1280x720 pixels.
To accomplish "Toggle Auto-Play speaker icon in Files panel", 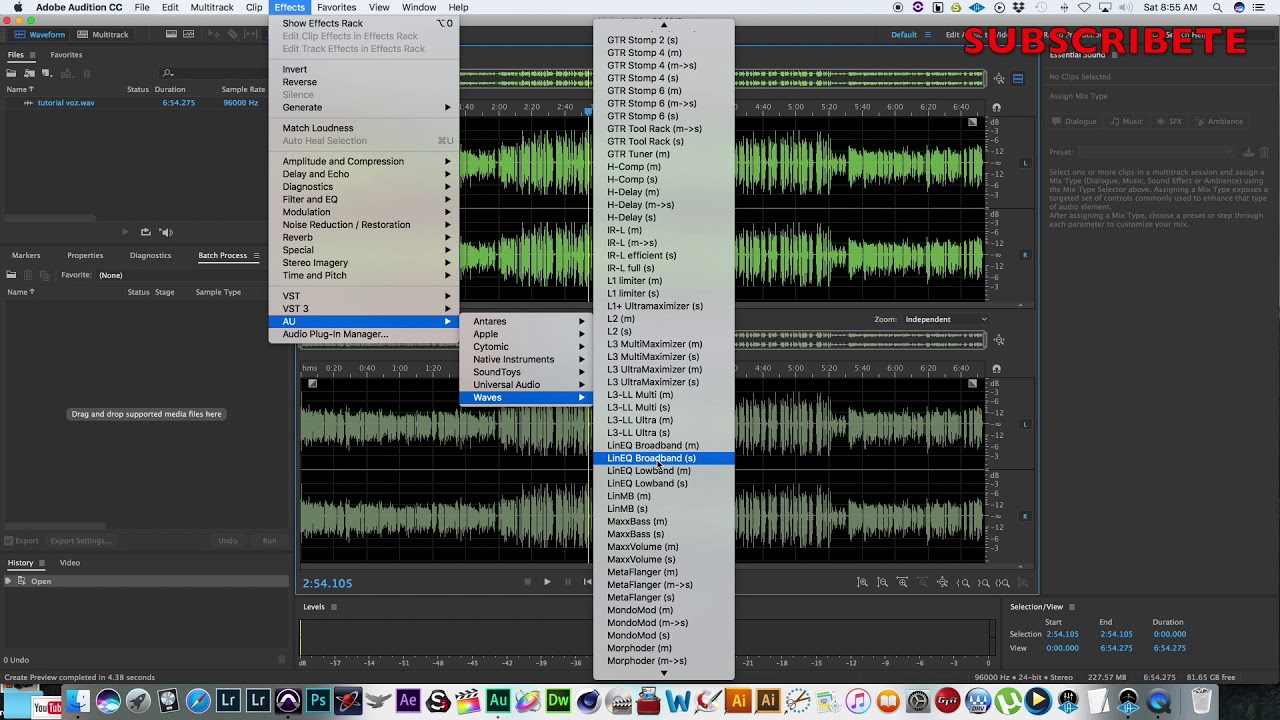I will point(166,232).
